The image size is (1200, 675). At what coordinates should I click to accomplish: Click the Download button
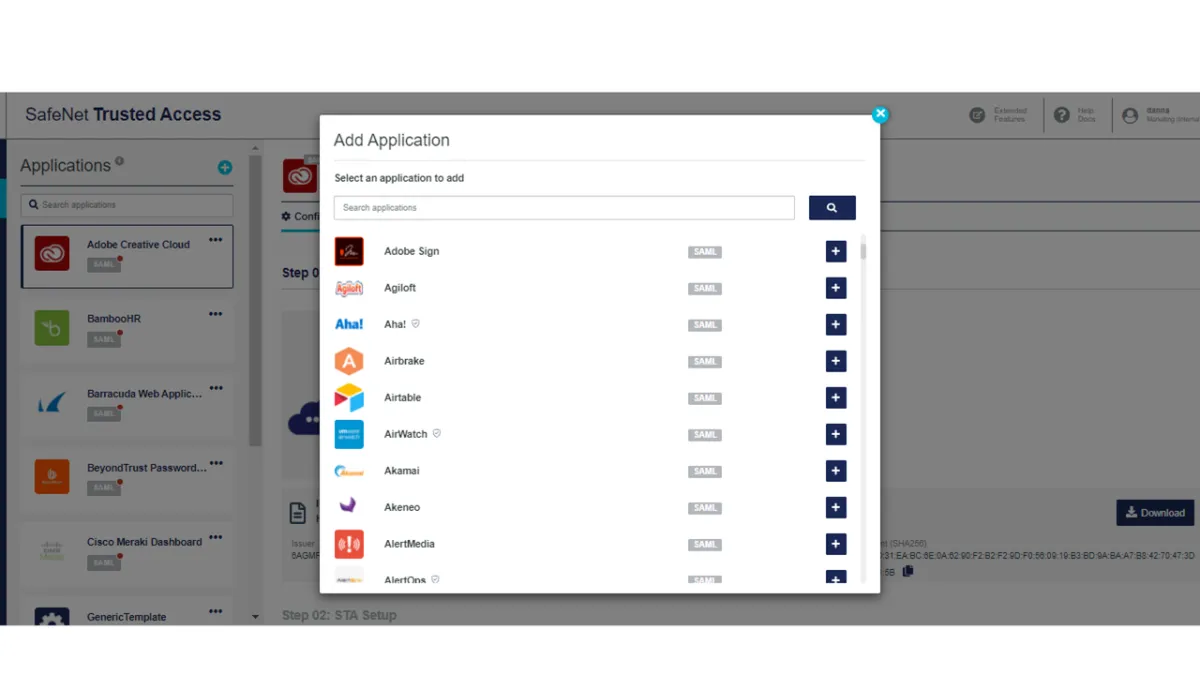[1155, 512]
